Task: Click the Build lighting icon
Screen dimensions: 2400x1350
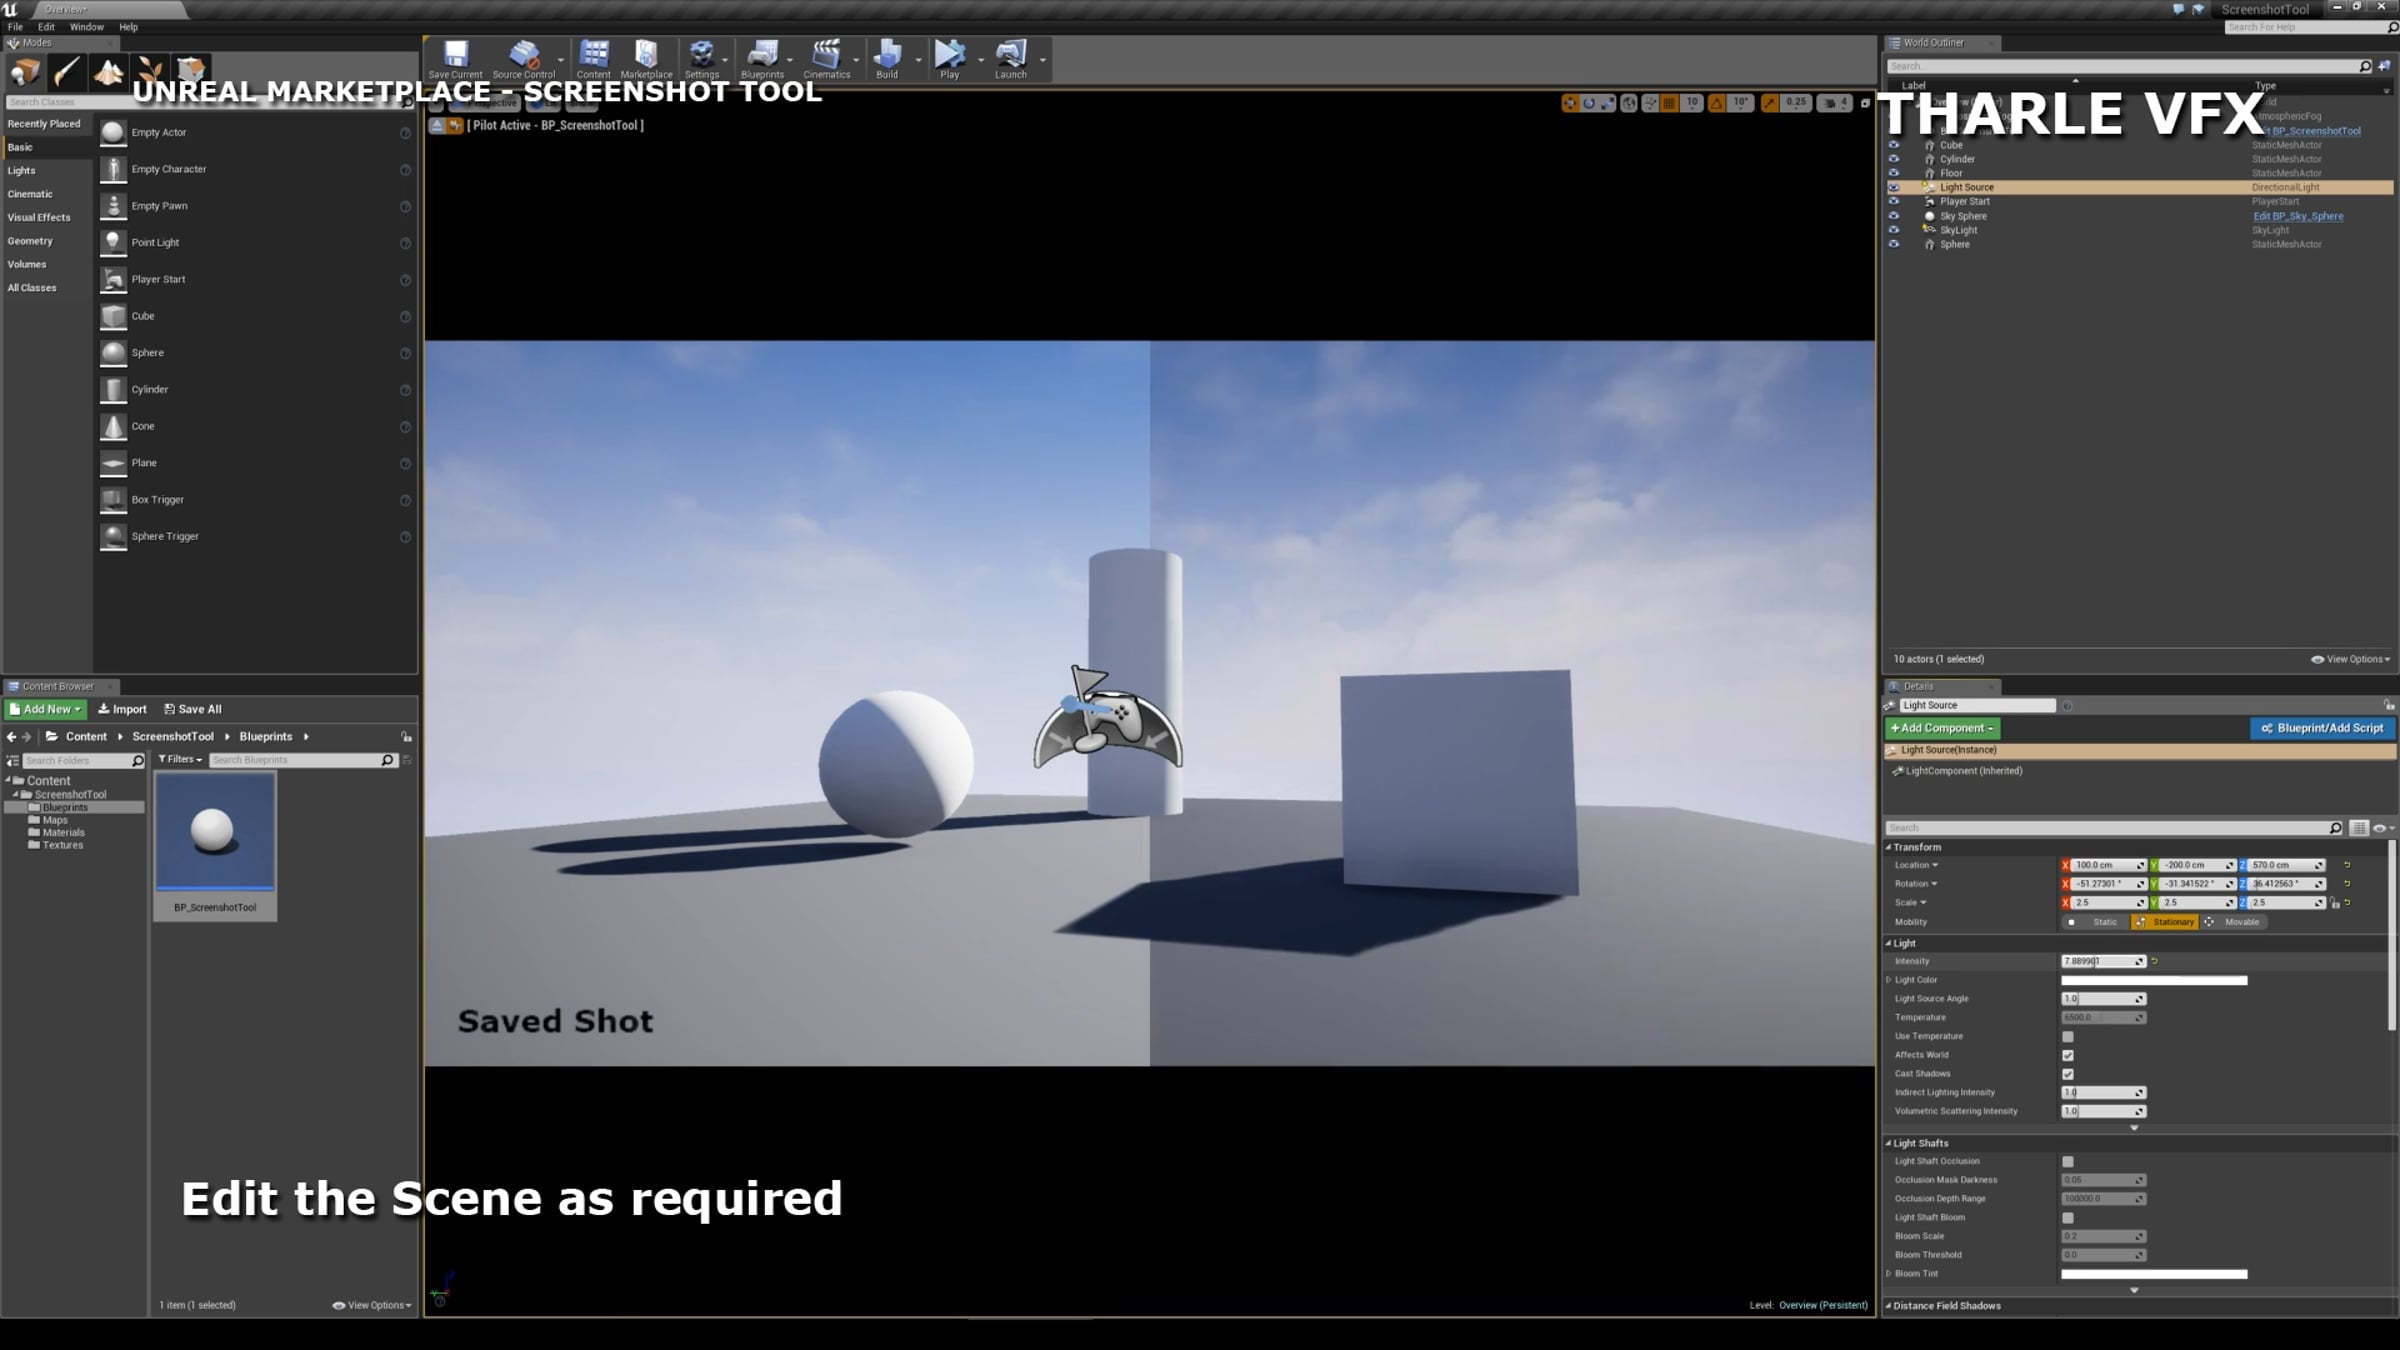Action: click(887, 58)
